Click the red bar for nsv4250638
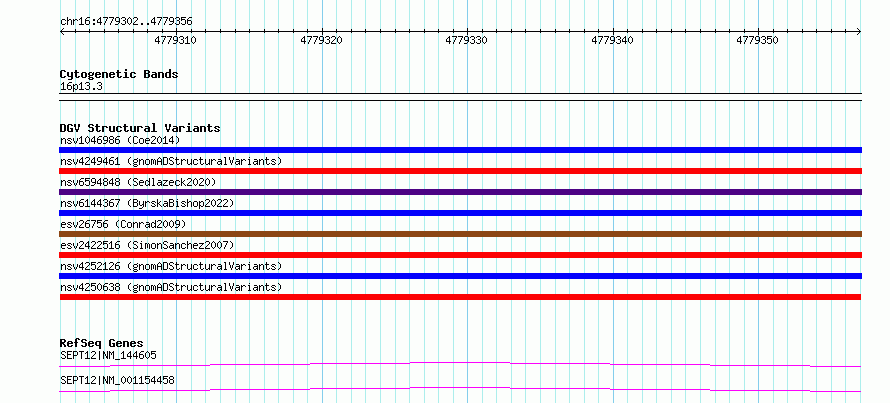 (x=460, y=297)
